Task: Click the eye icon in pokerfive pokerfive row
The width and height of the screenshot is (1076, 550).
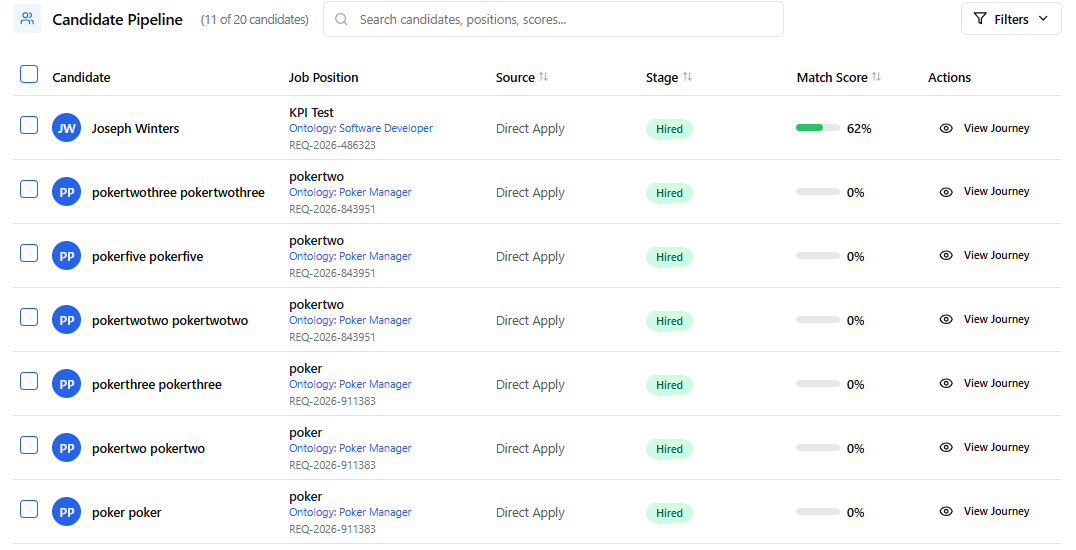Action: tap(946, 256)
